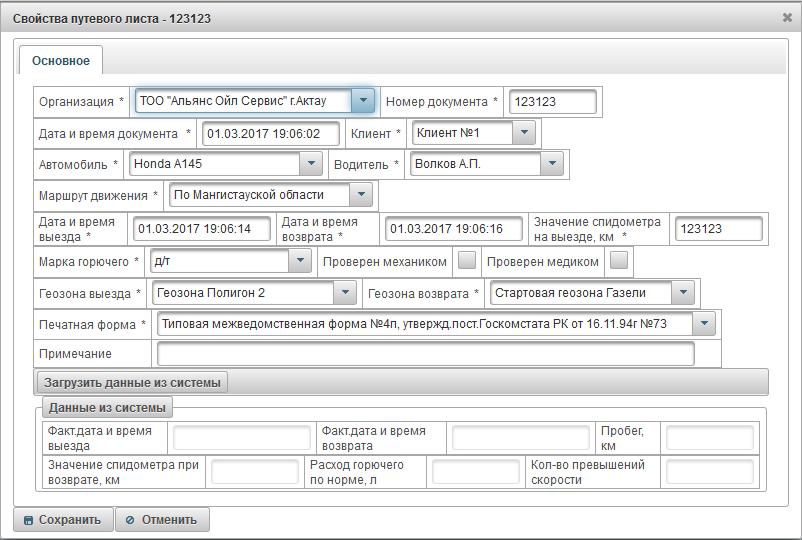
Task: Open the Геозона выезда dropdown
Action: coord(344,293)
